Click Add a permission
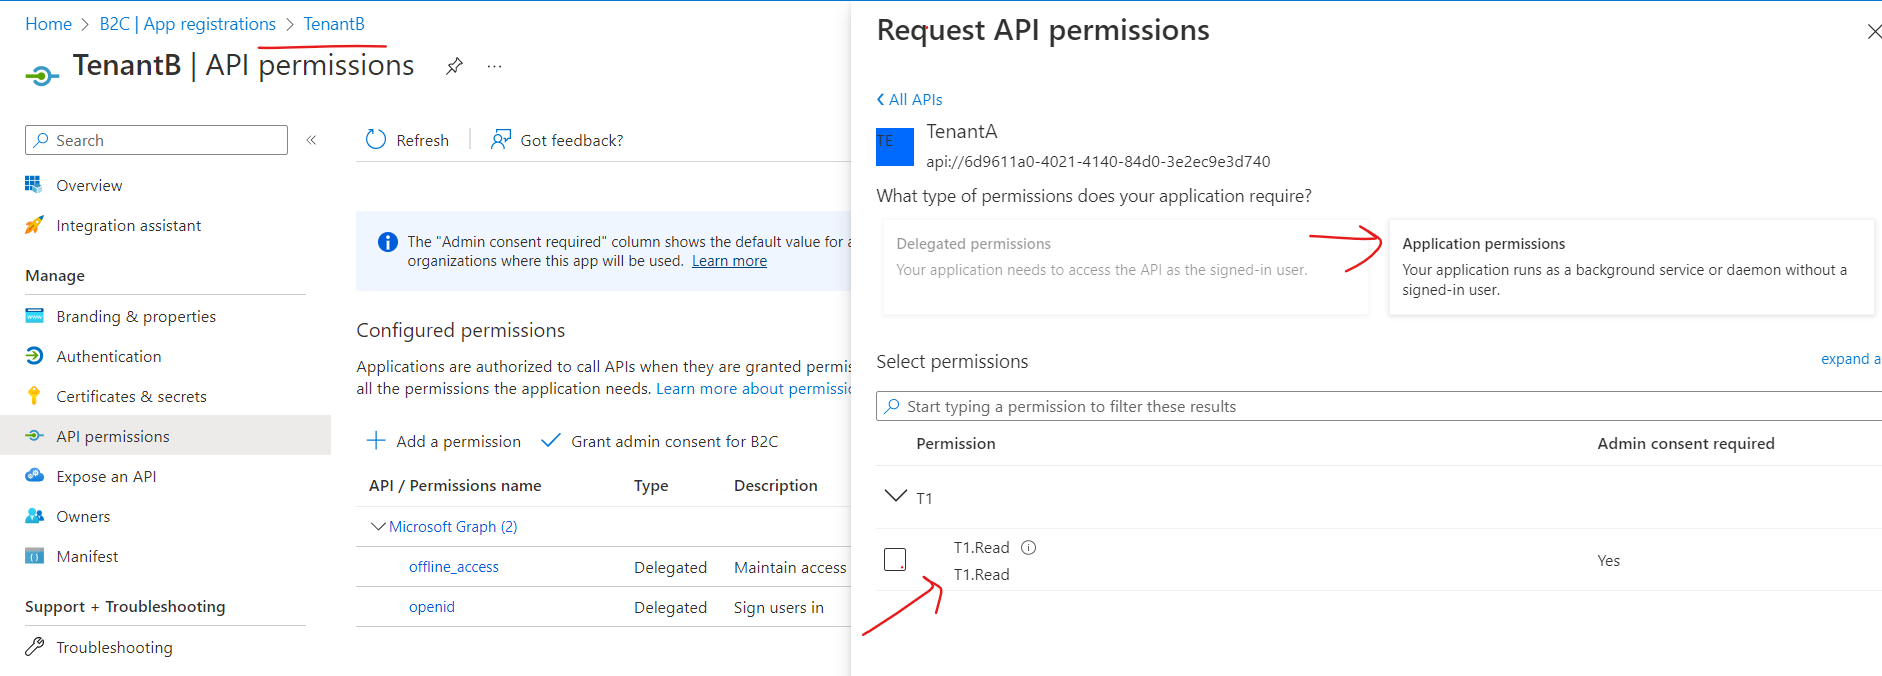Viewport: 1882px width, 676px height. [x=444, y=441]
